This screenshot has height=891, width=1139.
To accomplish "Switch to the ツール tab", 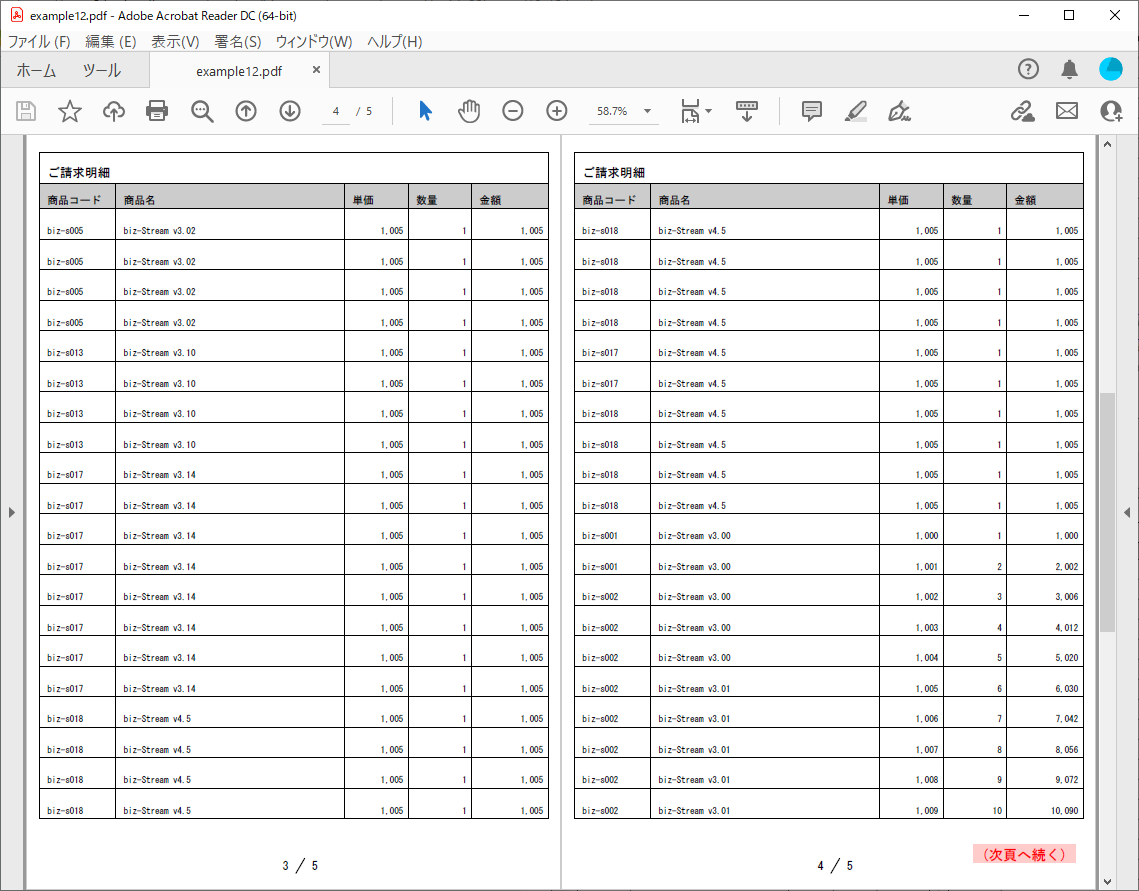I will [x=102, y=70].
